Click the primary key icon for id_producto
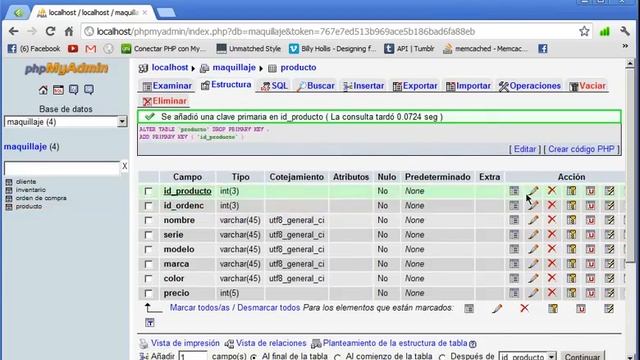Viewport: 640px width, 360px height. pos(571,191)
